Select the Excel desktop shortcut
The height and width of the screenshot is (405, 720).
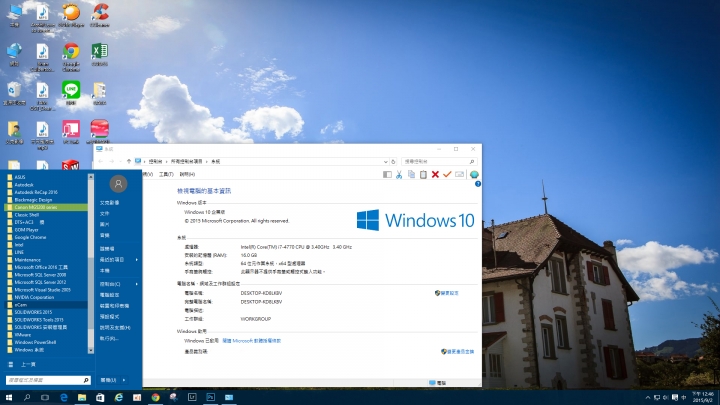tap(99, 55)
